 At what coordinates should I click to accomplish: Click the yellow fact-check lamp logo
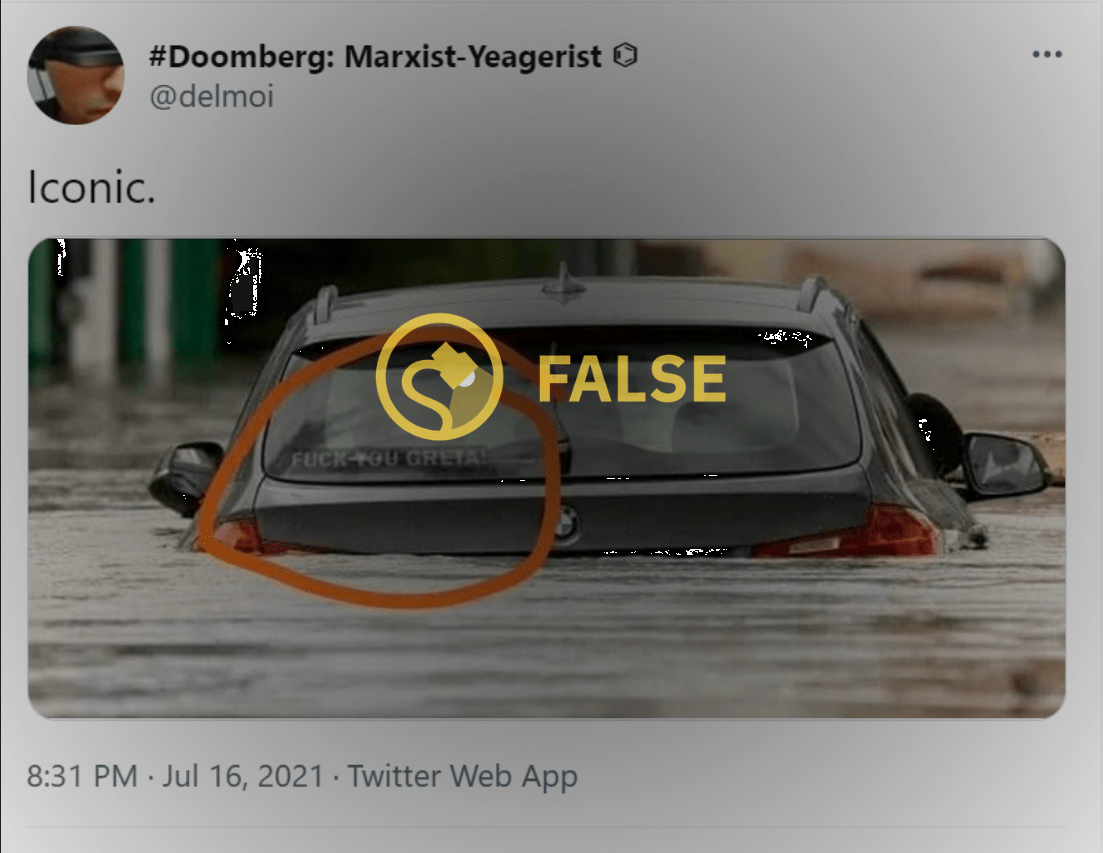point(440,376)
